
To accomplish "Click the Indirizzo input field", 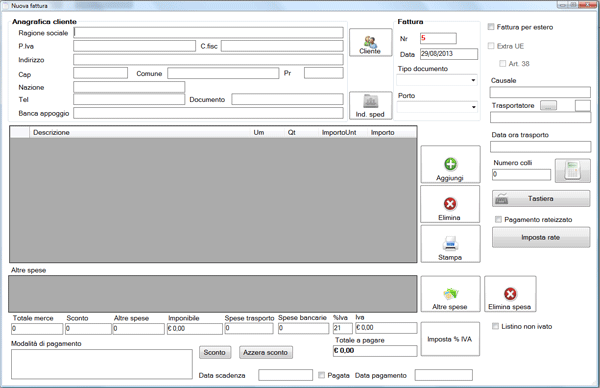I will 209,59.
